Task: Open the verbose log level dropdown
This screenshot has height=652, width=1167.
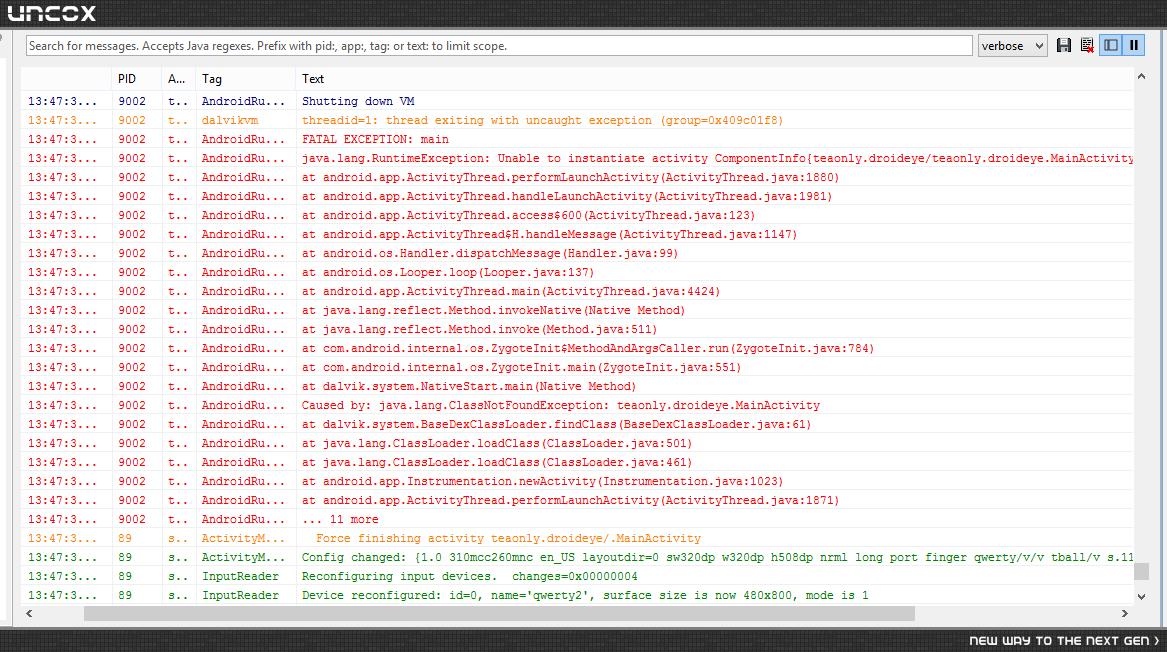Action: pos(1012,45)
